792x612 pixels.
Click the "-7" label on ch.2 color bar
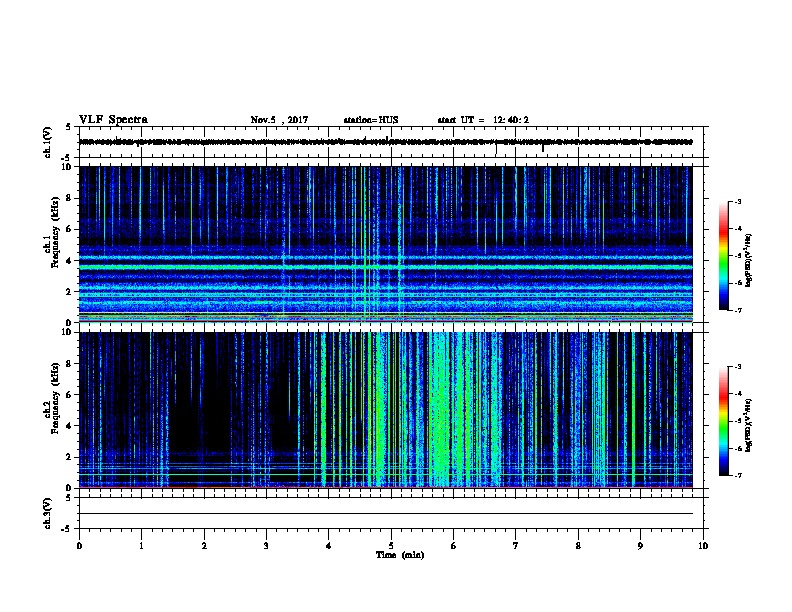click(x=737, y=475)
